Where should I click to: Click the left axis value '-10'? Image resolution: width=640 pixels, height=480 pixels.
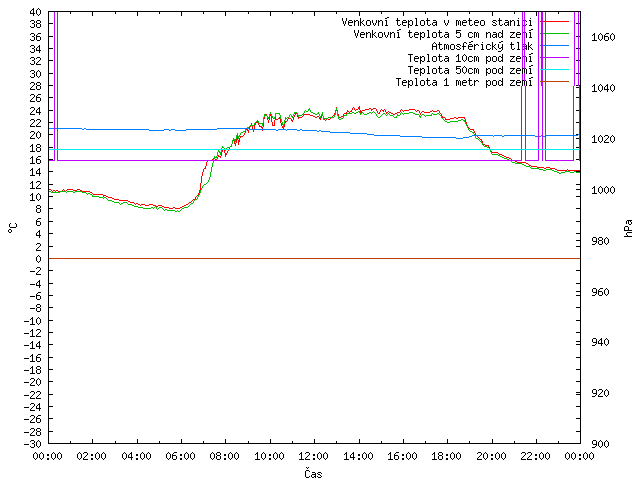tap(33, 320)
